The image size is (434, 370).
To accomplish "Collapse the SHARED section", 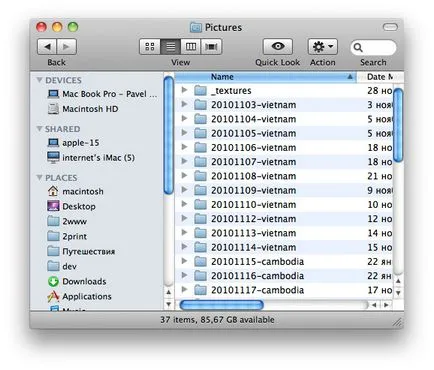I will (x=40, y=129).
